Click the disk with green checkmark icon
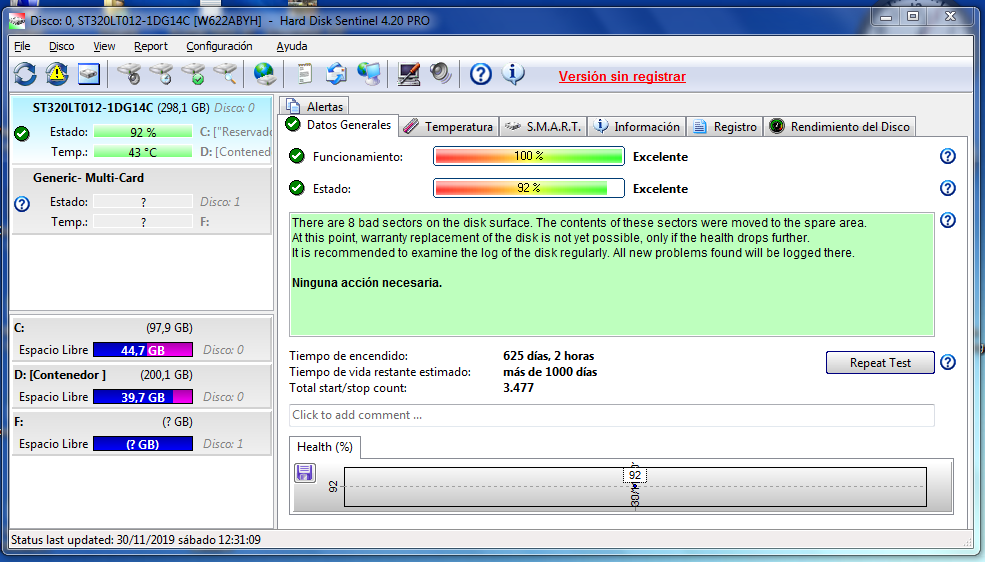The width and height of the screenshot is (985, 562). 193,74
